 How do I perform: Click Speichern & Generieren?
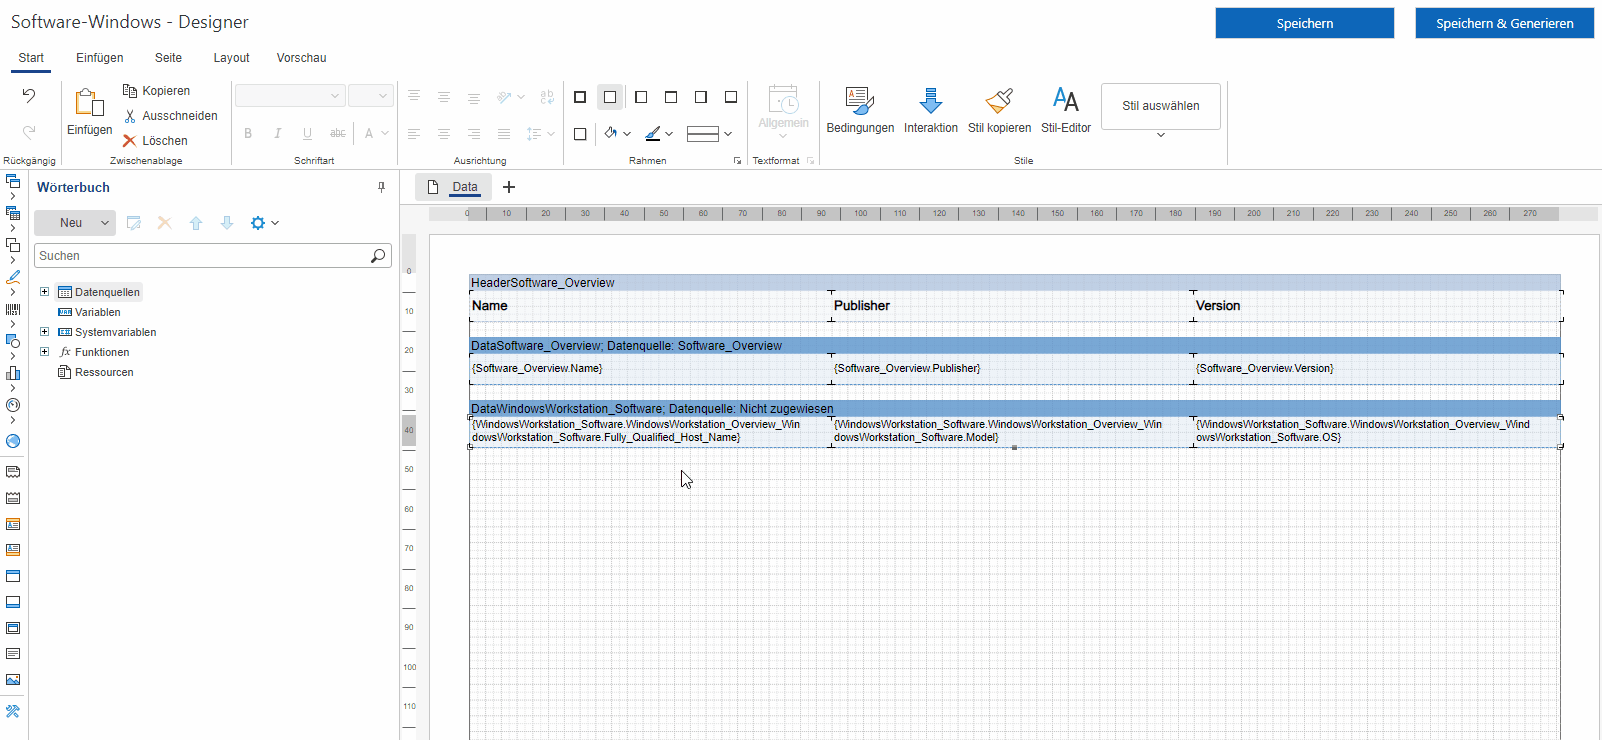coord(1504,23)
